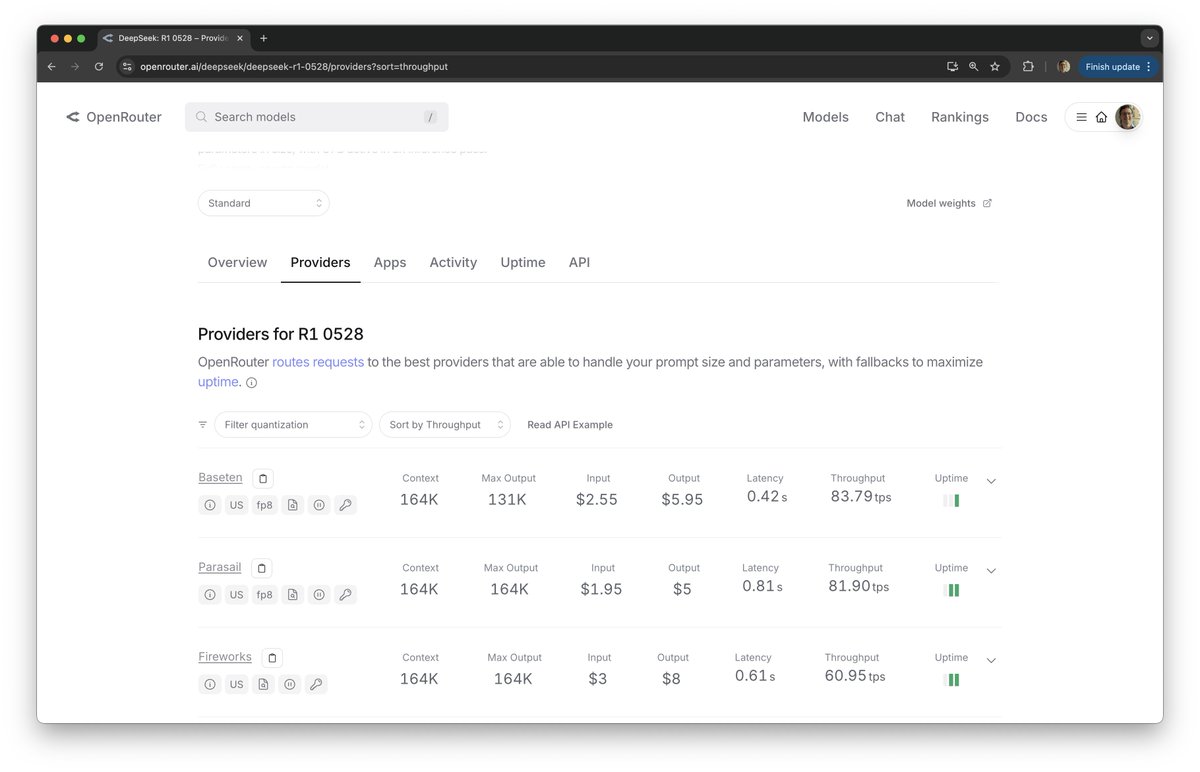
Task: Open Chrome extensions puzzle icon
Action: tap(1028, 67)
